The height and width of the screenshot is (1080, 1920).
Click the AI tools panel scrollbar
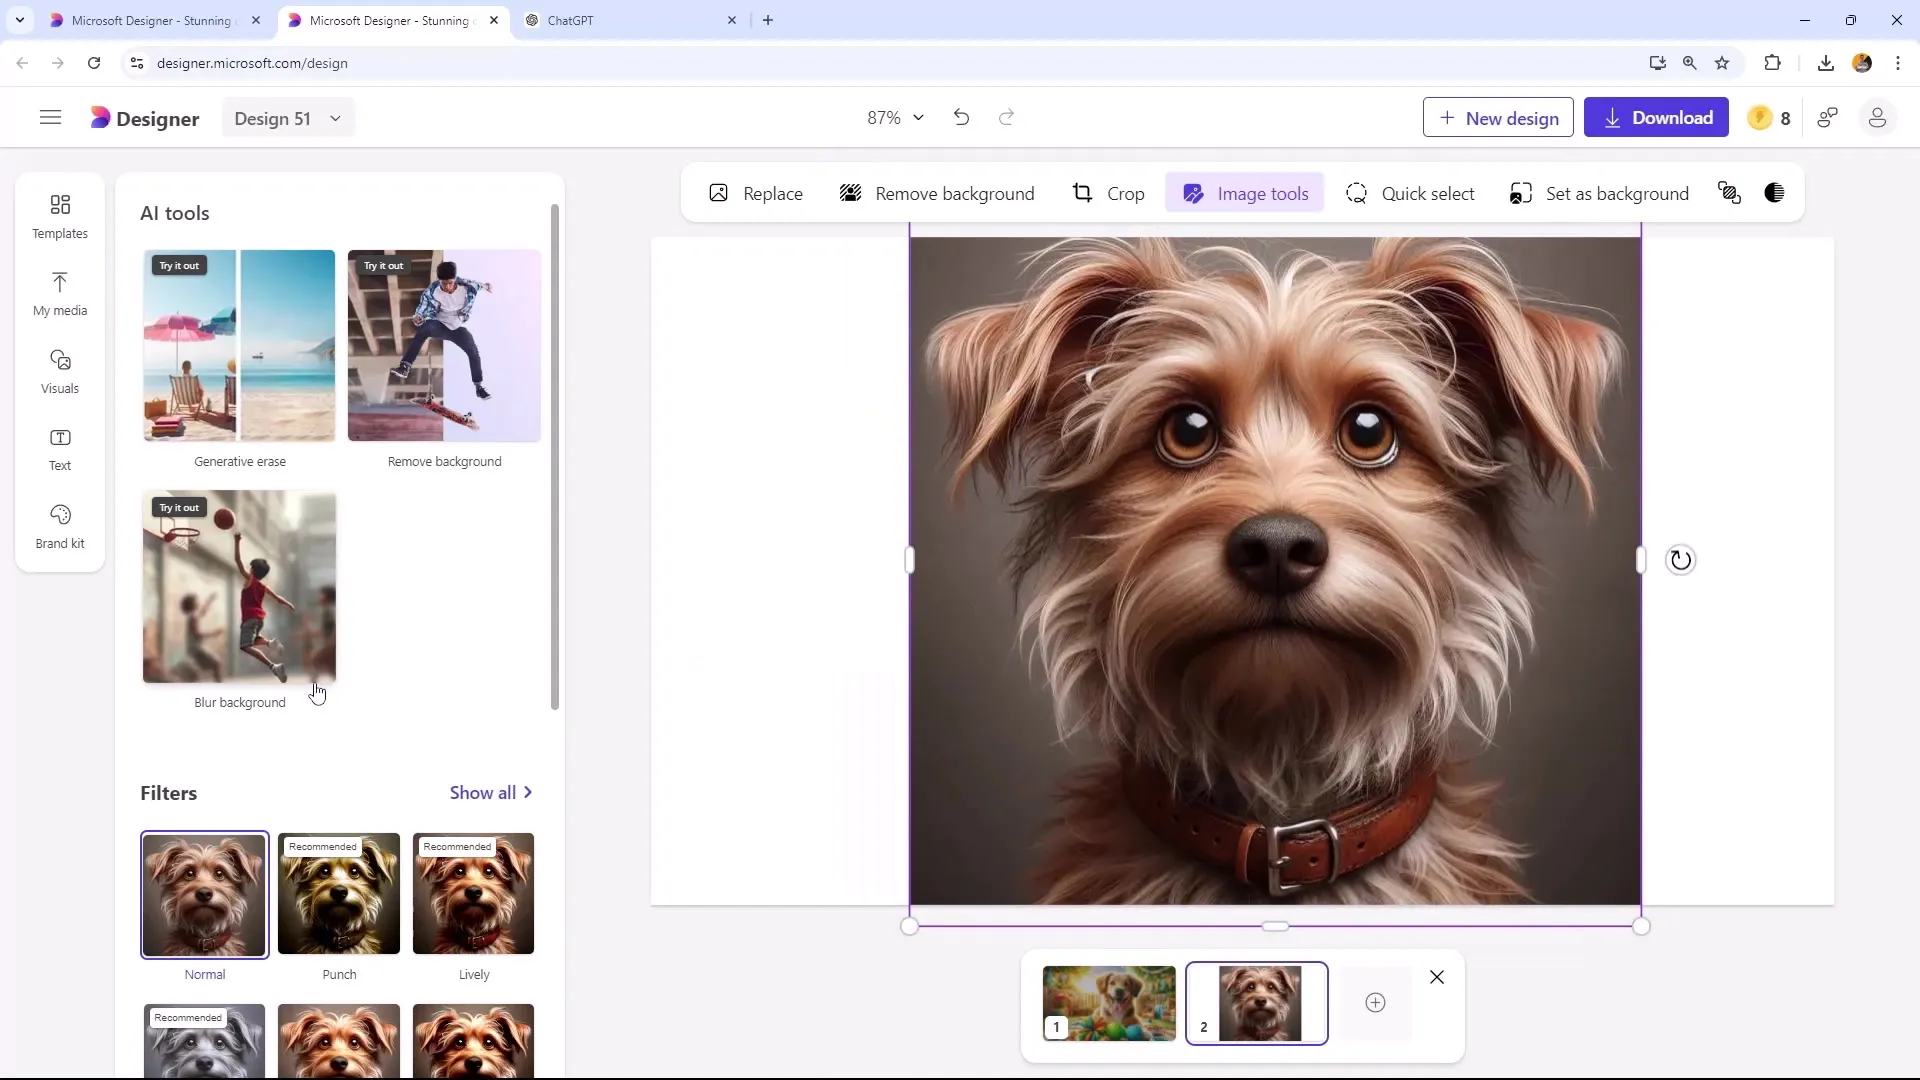555,457
